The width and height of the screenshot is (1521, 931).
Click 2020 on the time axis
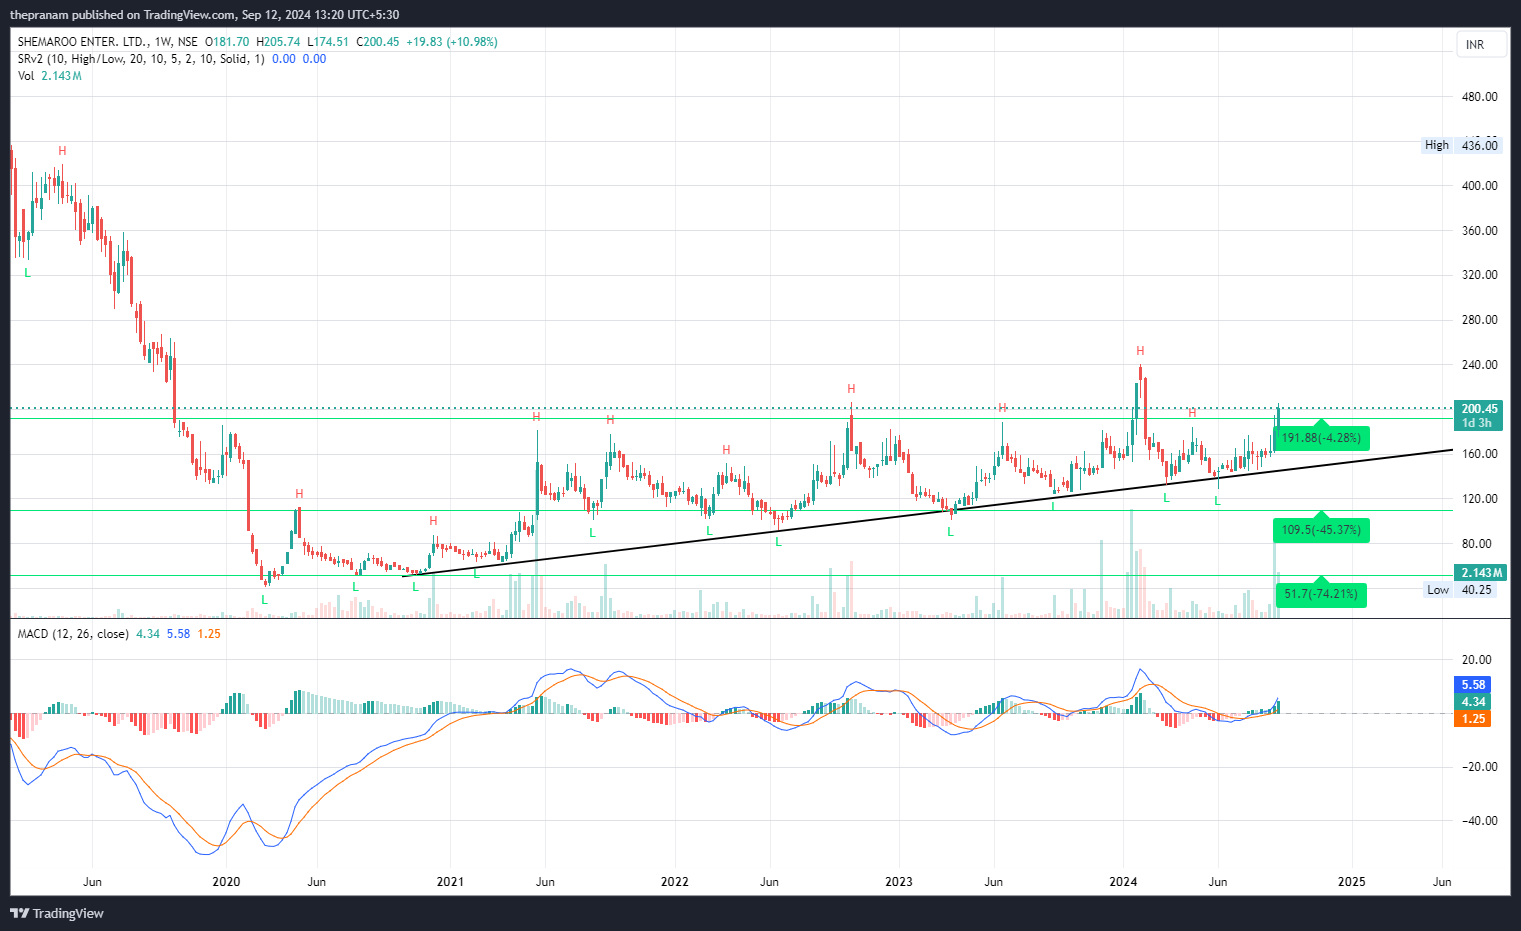click(227, 882)
